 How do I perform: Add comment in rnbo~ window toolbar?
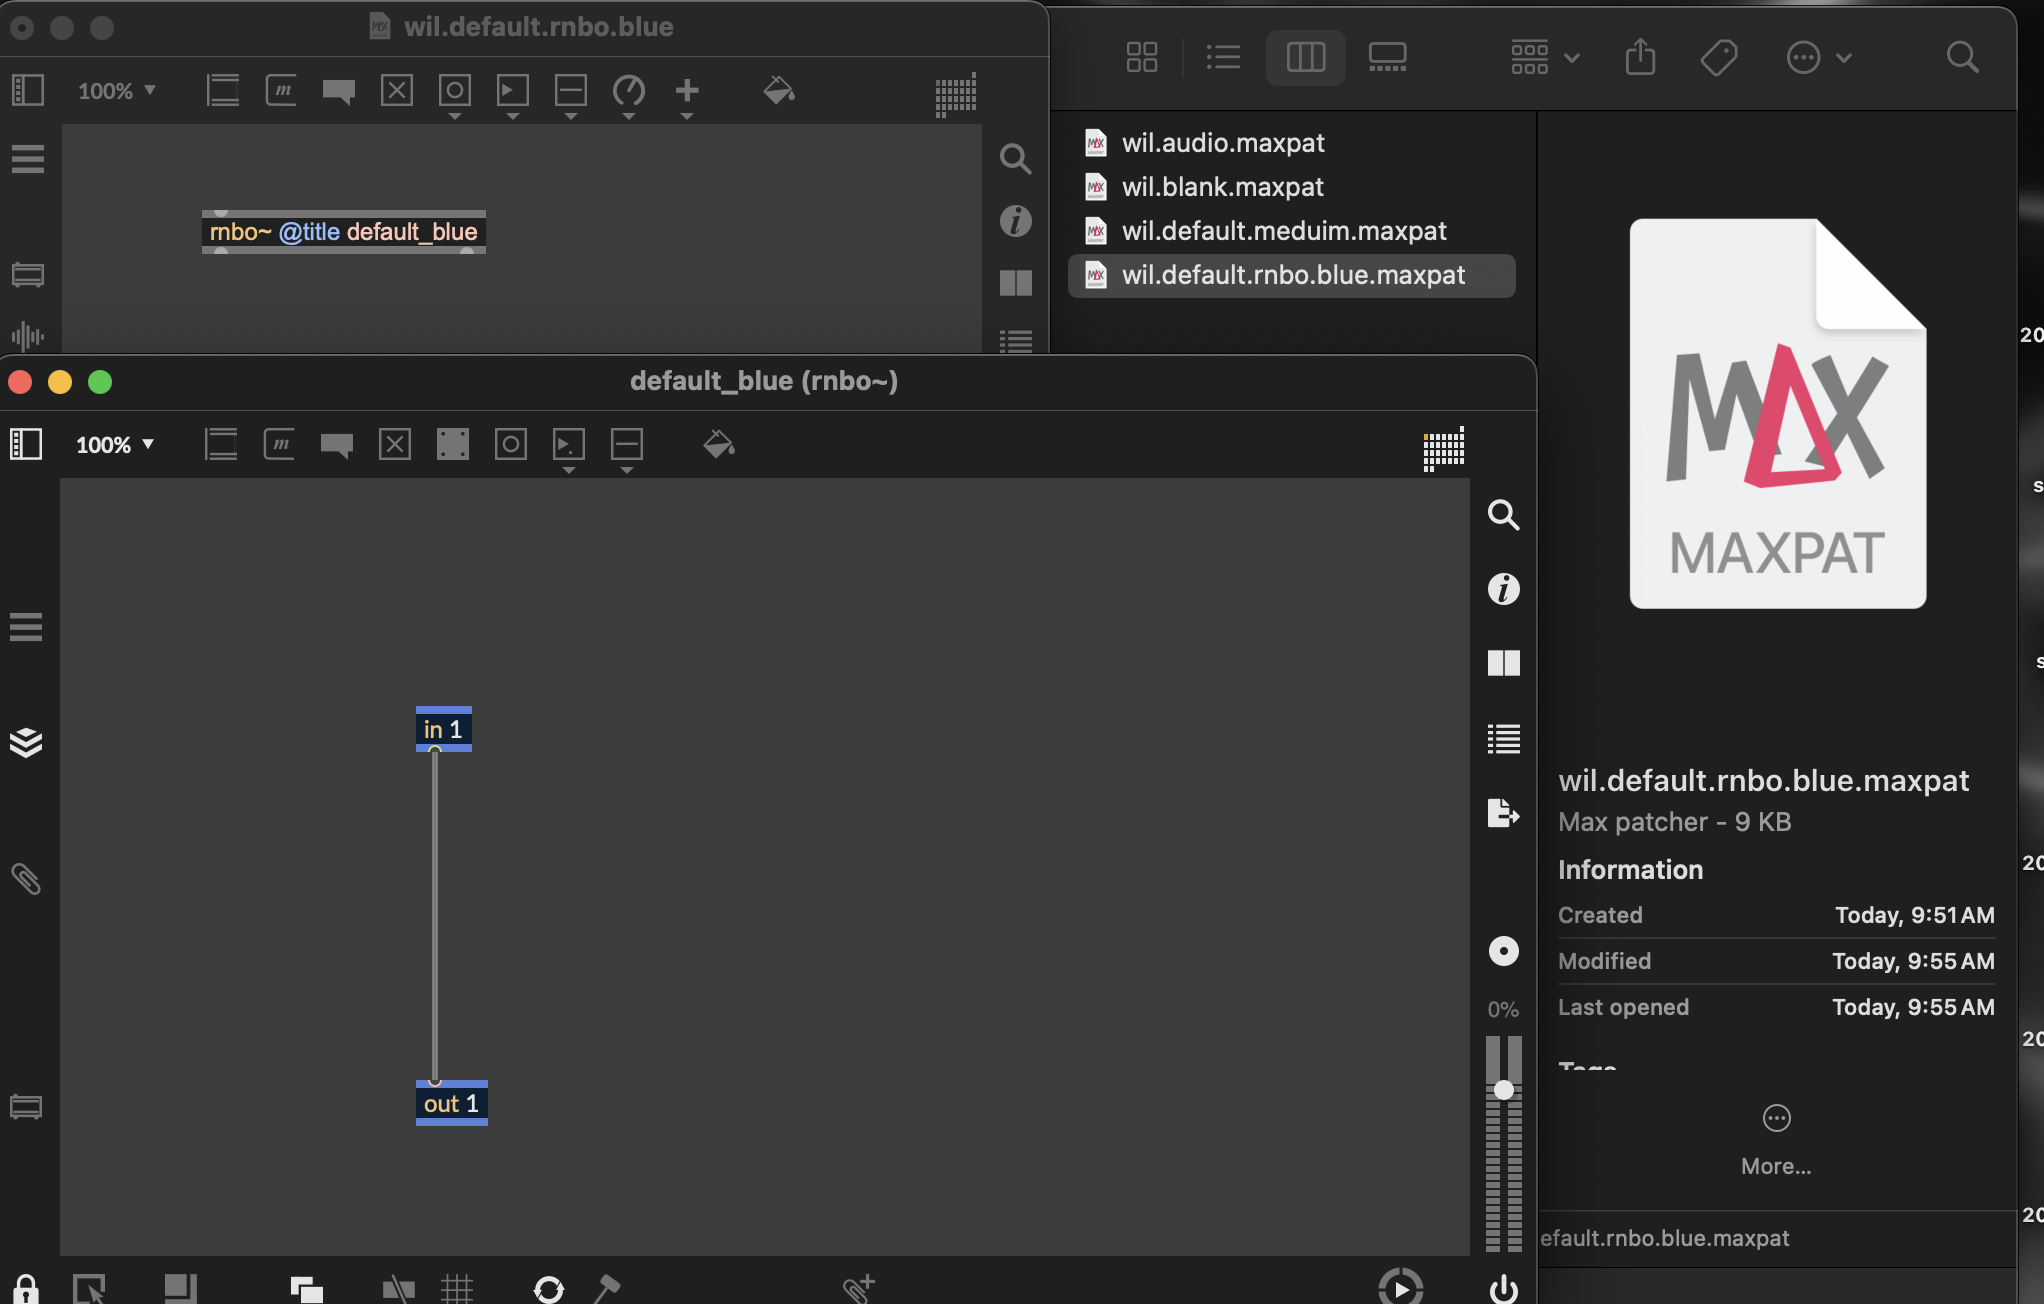pos(337,445)
